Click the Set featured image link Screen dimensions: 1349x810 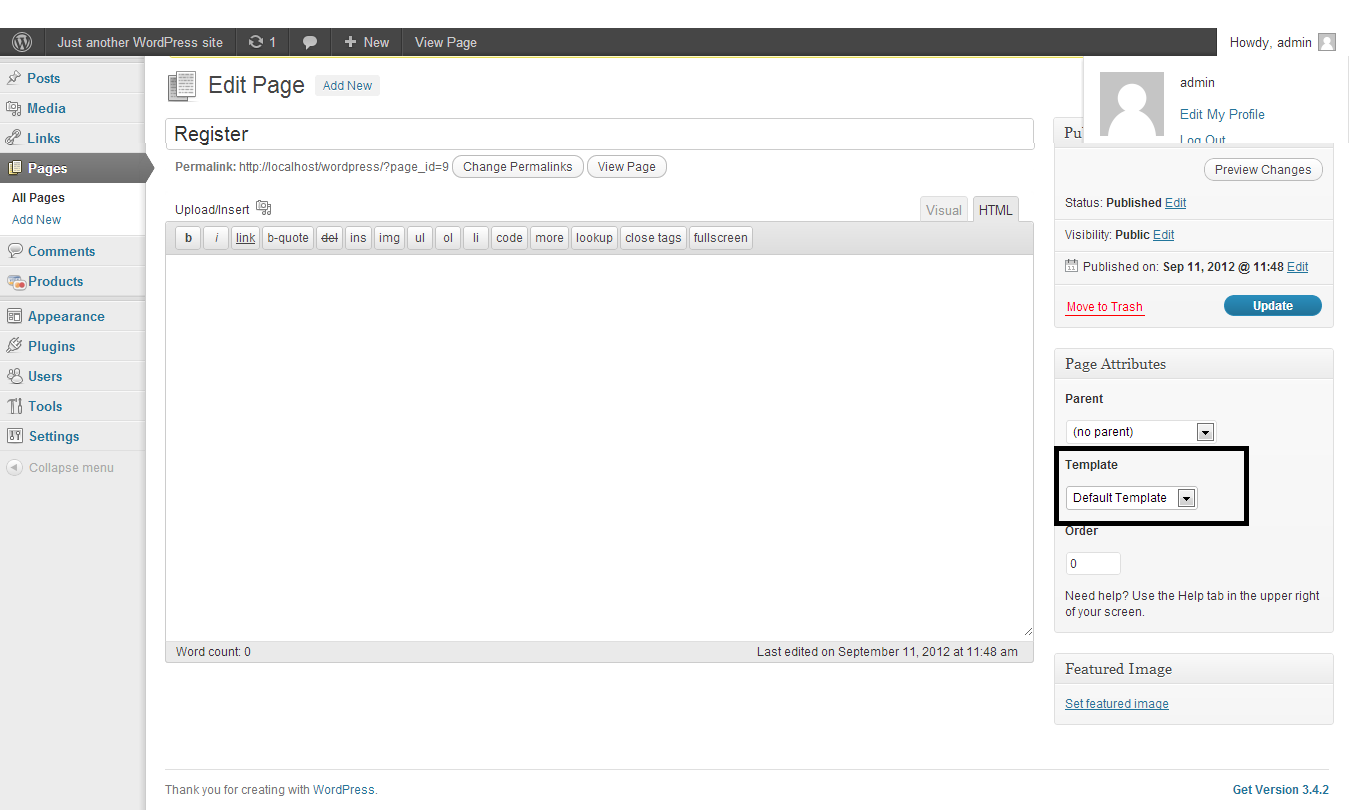pos(1117,704)
